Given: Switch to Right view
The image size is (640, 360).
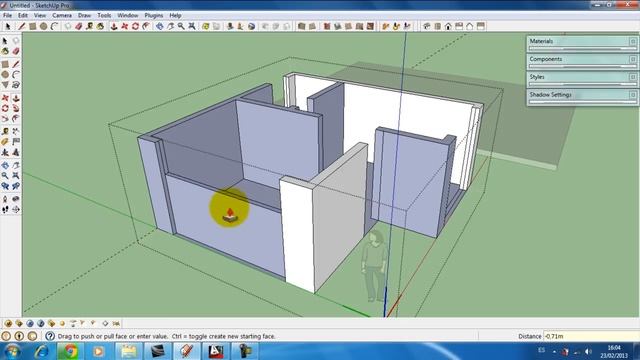Looking at the screenshot, I should click(459, 26).
